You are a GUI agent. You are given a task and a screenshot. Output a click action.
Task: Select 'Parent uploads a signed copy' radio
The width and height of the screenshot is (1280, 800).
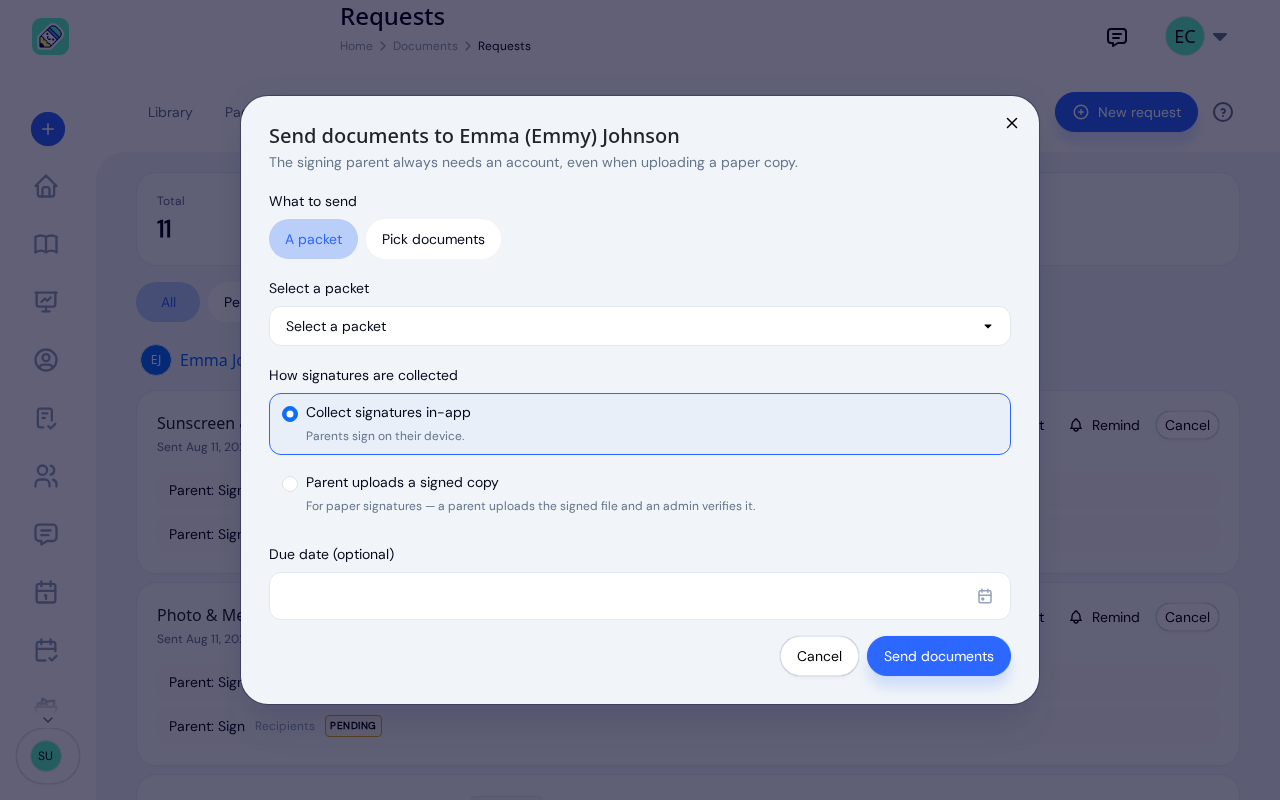[290, 483]
